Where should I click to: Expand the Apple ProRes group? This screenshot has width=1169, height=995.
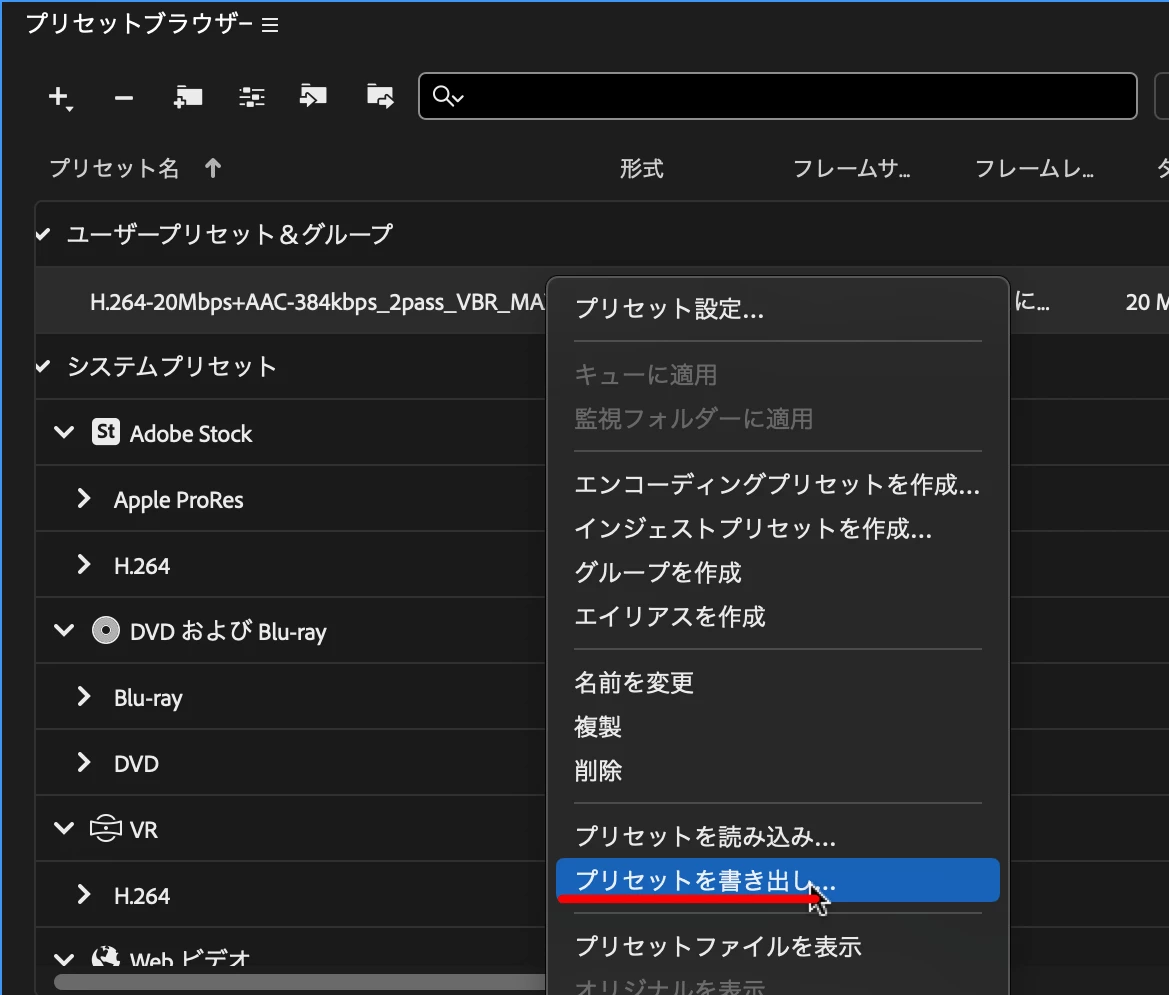(84, 499)
